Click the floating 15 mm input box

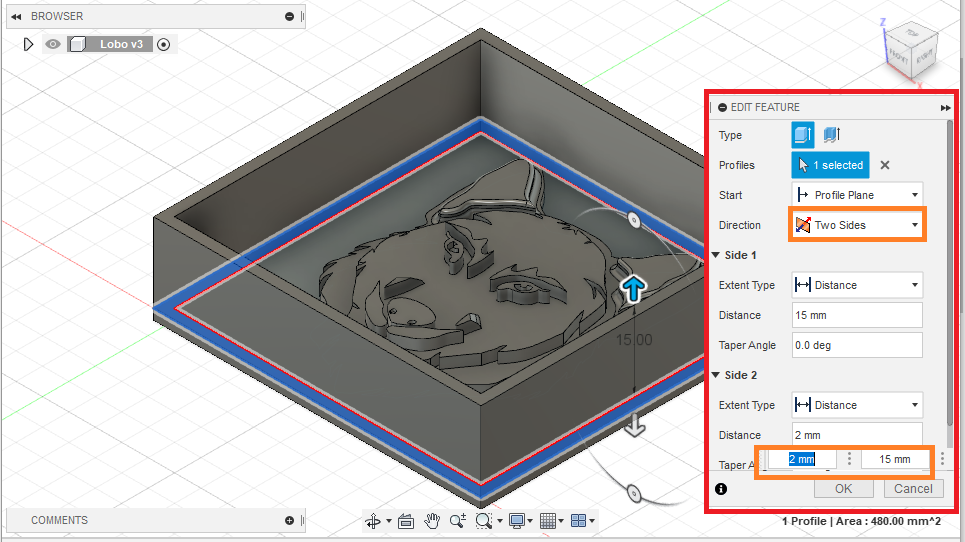tap(894, 459)
